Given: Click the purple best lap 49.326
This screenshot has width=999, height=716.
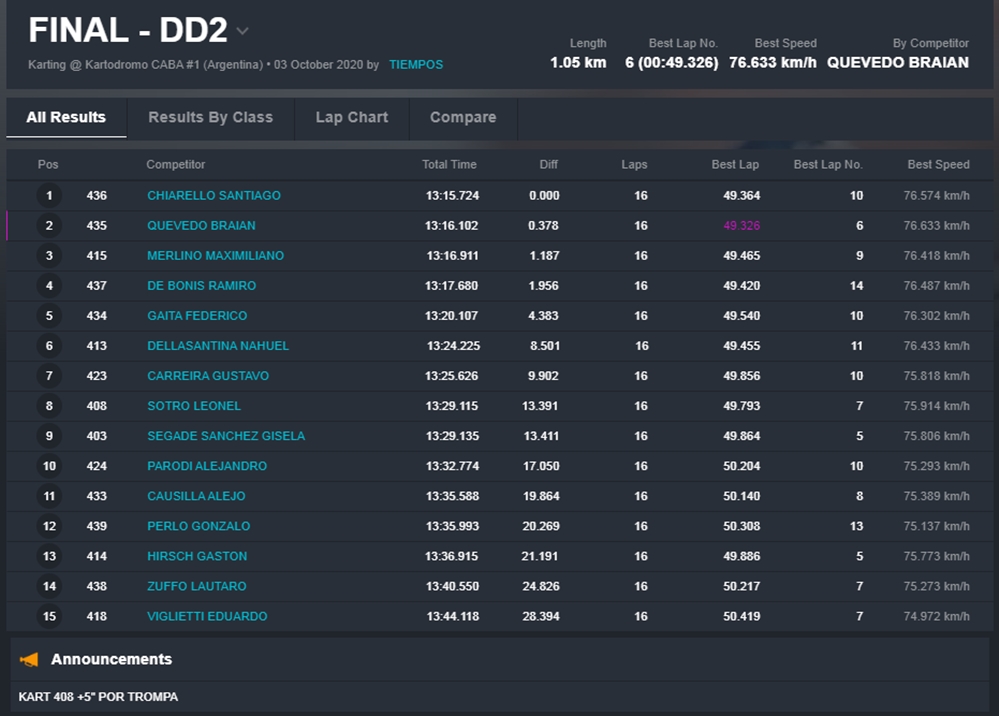Looking at the screenshot, I should point(741,226).
